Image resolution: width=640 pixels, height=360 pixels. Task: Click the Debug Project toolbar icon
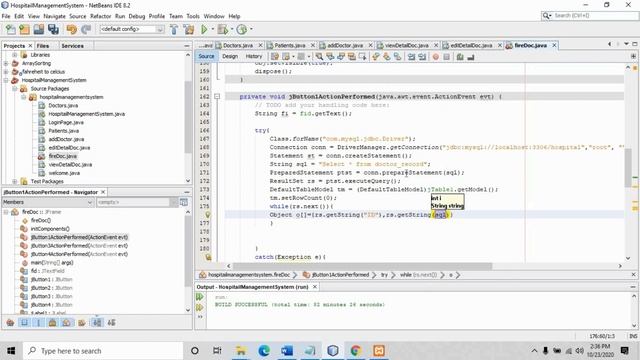coord(222,29)
